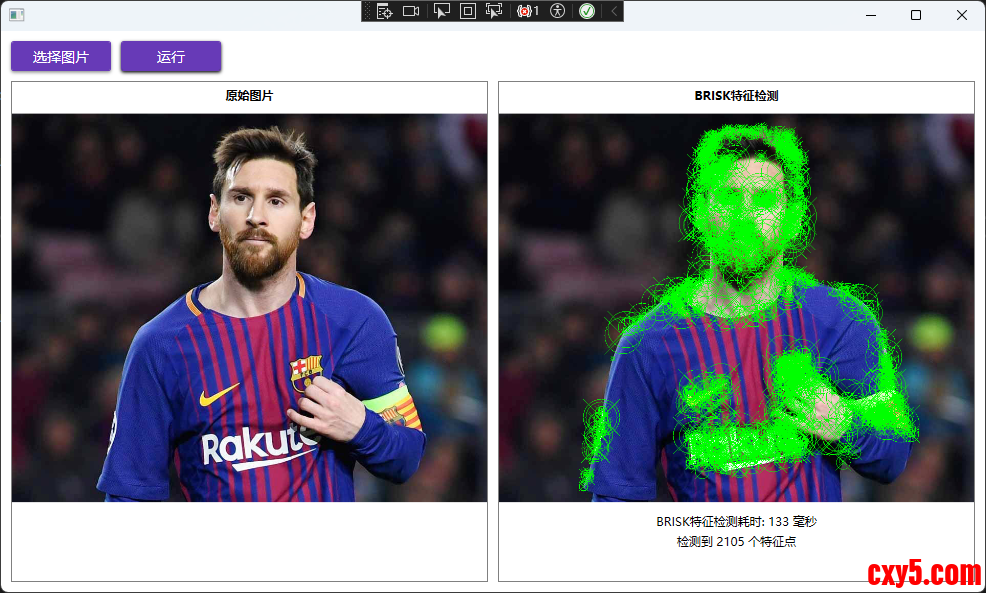986x593 pixels.
Task: Toggle Display Layout Adorners icon
Action: tap(468, 11)
